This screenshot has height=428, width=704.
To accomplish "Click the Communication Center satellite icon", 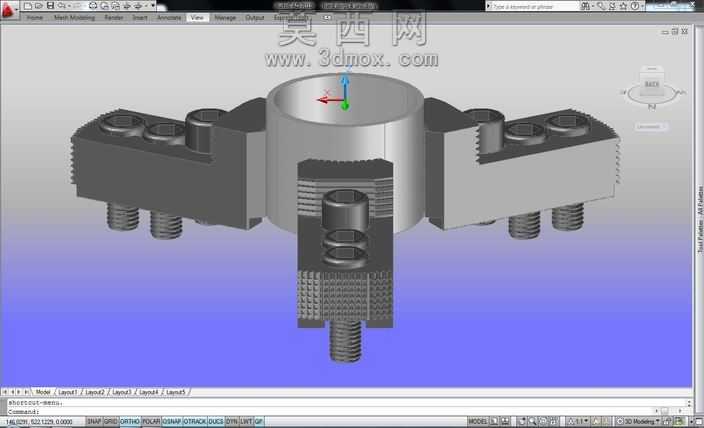I will [612, 6].
